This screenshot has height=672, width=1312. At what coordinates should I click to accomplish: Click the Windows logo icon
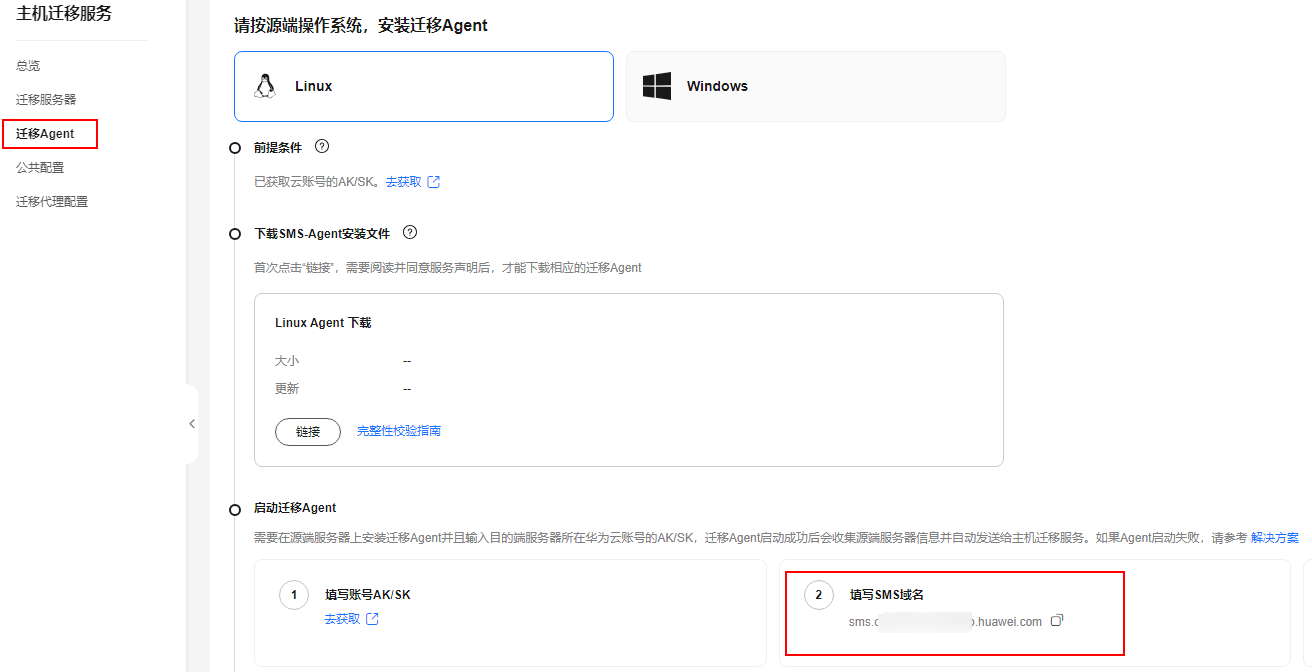tap(657, 86)
